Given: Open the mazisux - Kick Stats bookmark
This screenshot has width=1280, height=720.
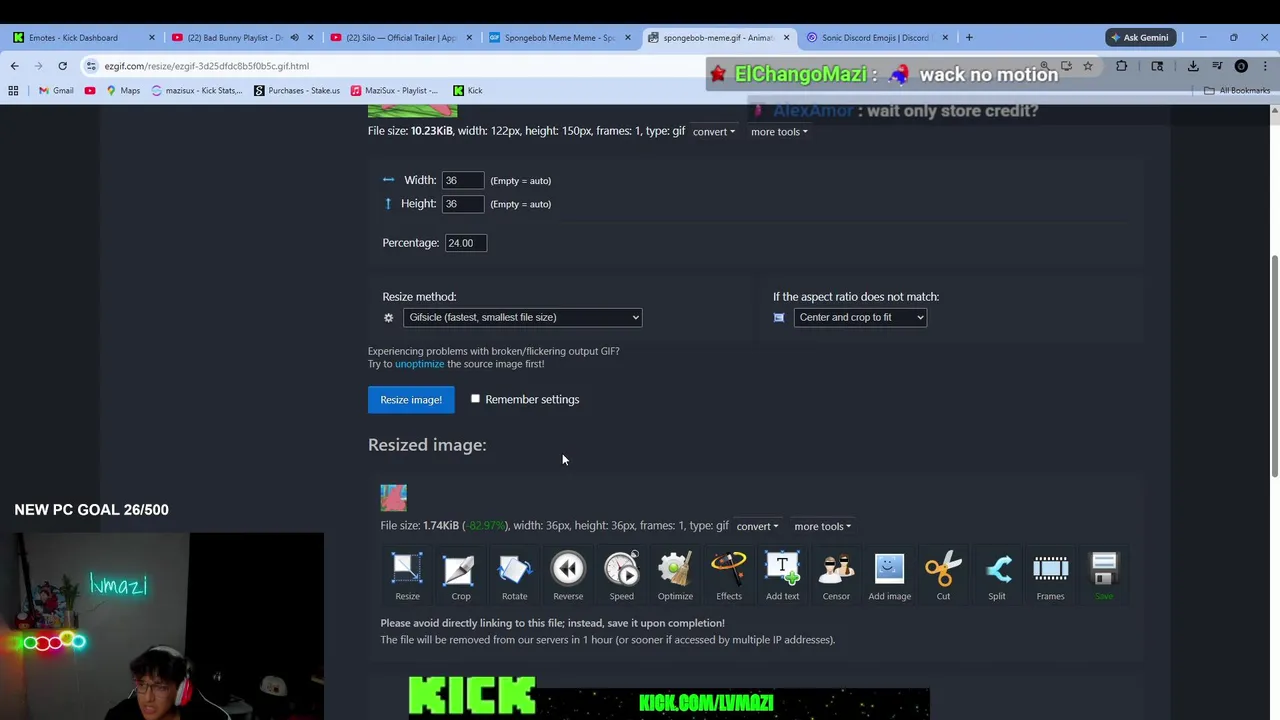Looking at the screenshot, I should [x=197, y=90].
